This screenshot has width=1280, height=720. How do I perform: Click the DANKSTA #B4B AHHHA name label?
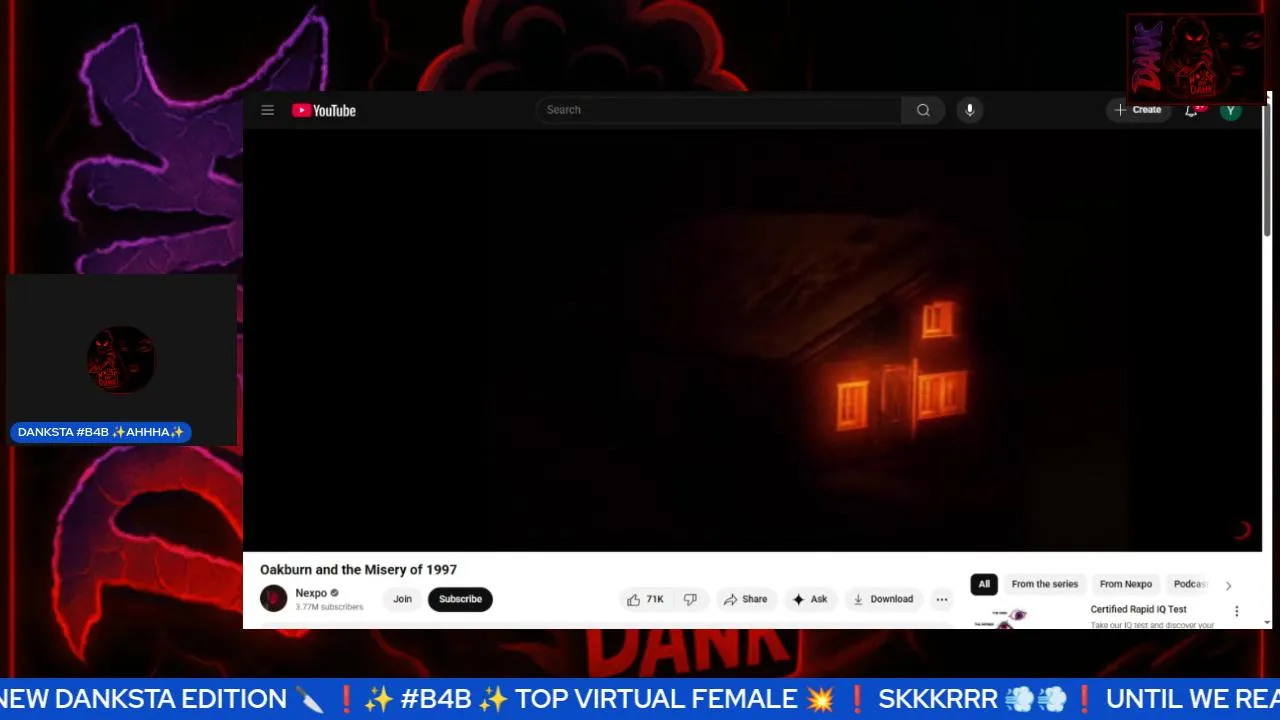[101, 432]
